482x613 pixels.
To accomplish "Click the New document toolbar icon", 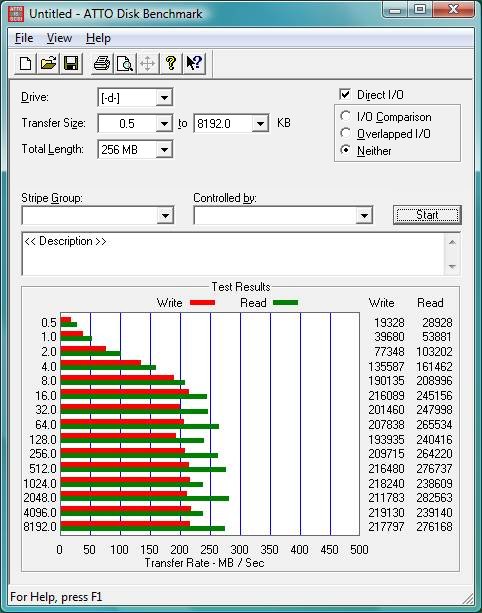I will click(x=26, y=63).
